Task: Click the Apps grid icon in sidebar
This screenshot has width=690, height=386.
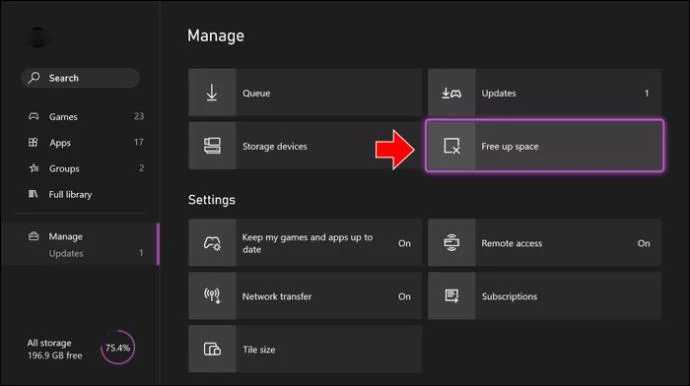Action: click(x=33, y=142)
